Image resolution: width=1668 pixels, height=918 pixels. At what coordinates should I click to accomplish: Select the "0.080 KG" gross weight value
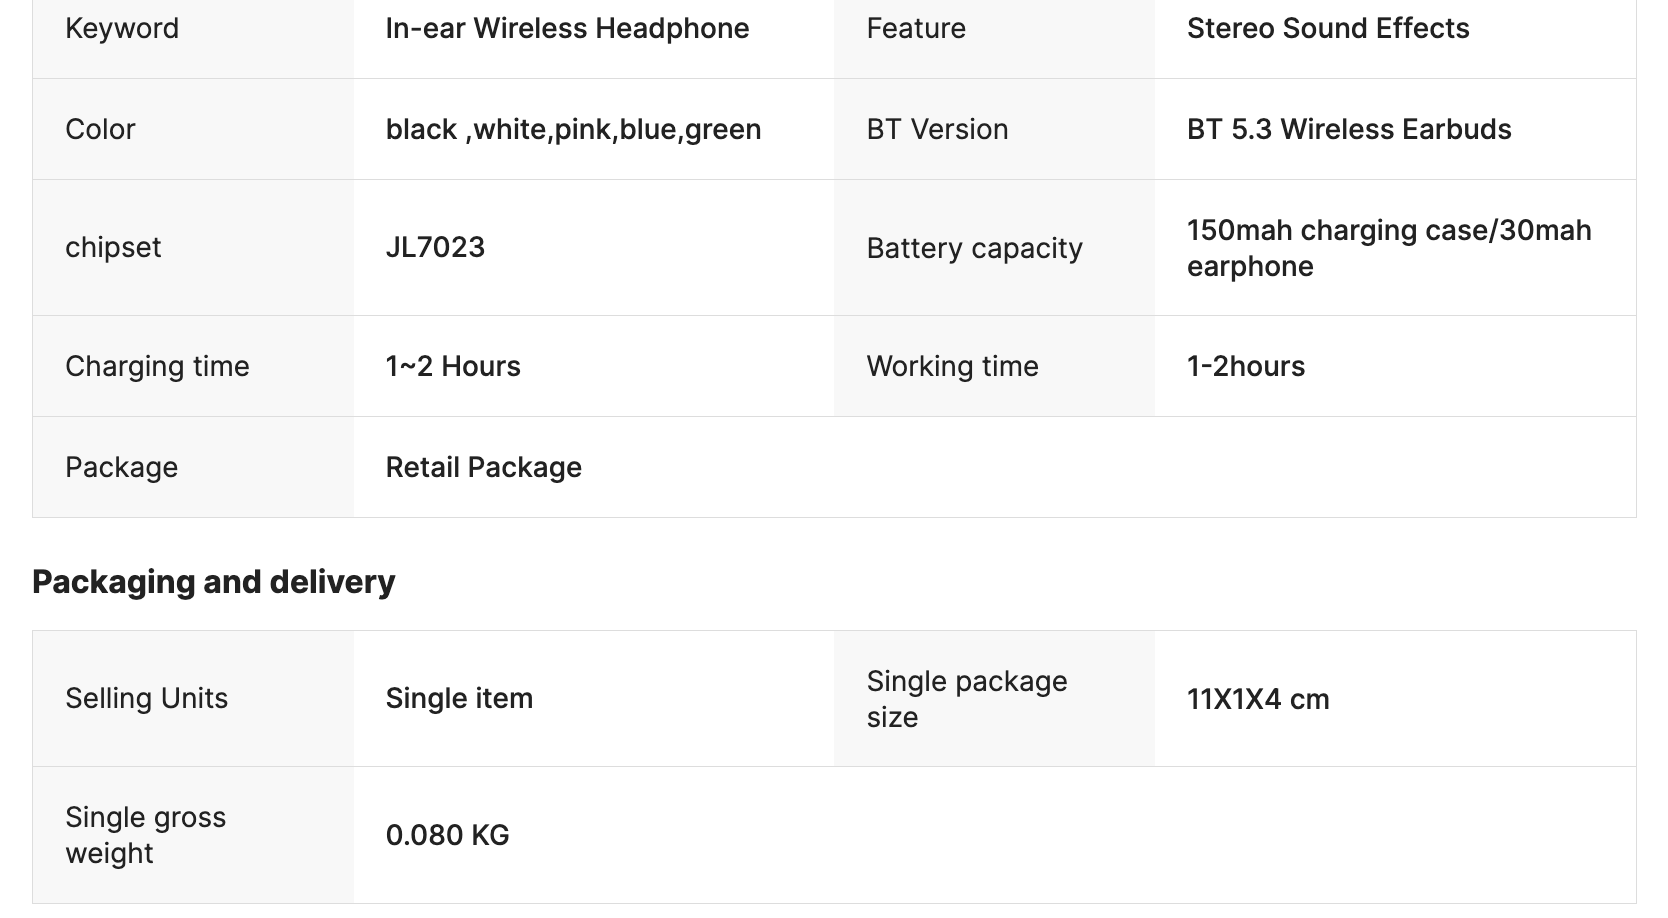447,835
